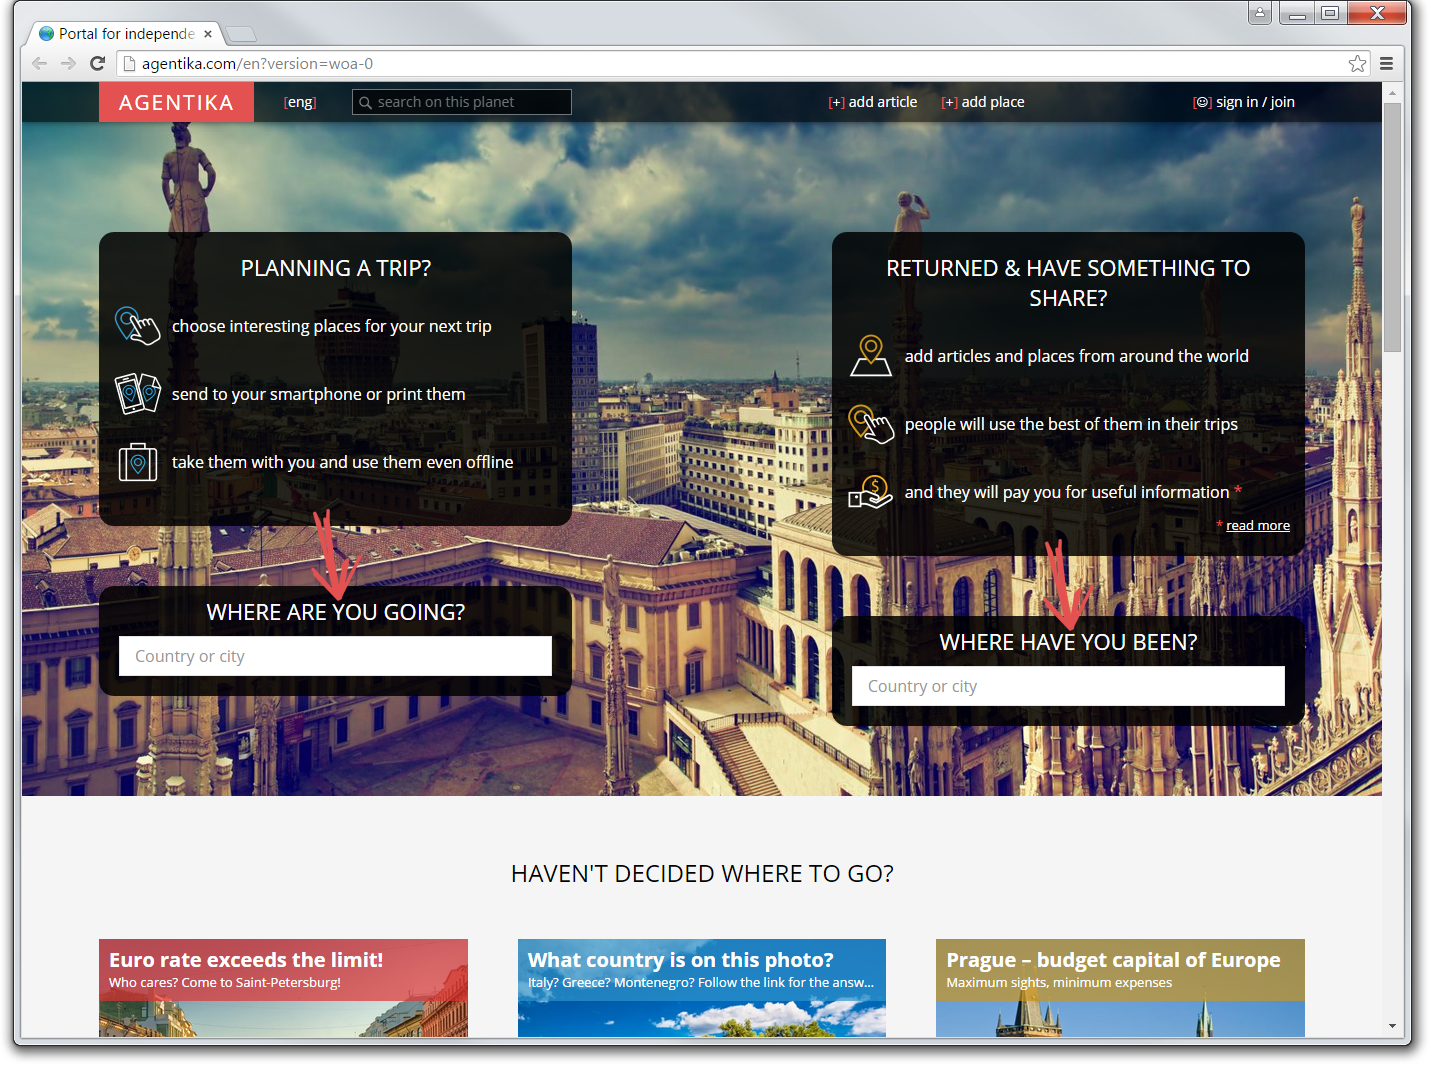Click 'sign in / join'

pos(1244,102)
